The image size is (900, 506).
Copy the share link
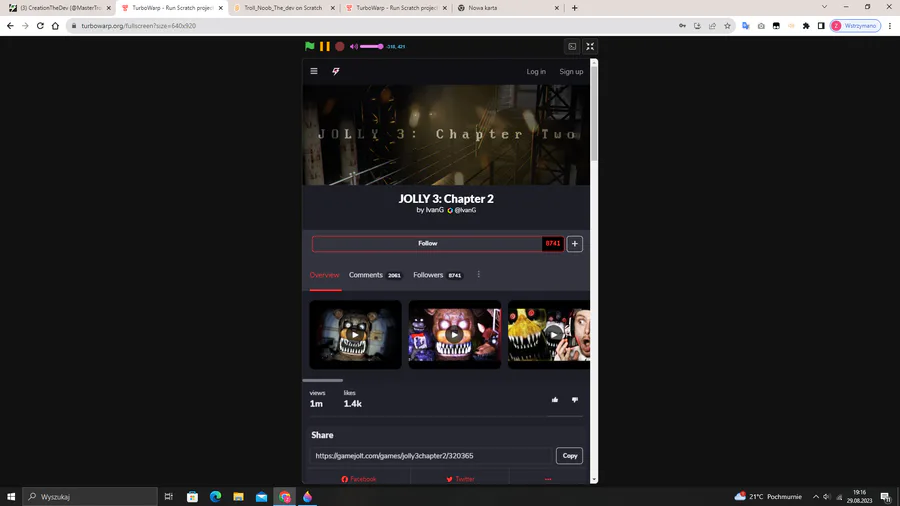pyautogui.click(x=569, y=456)
